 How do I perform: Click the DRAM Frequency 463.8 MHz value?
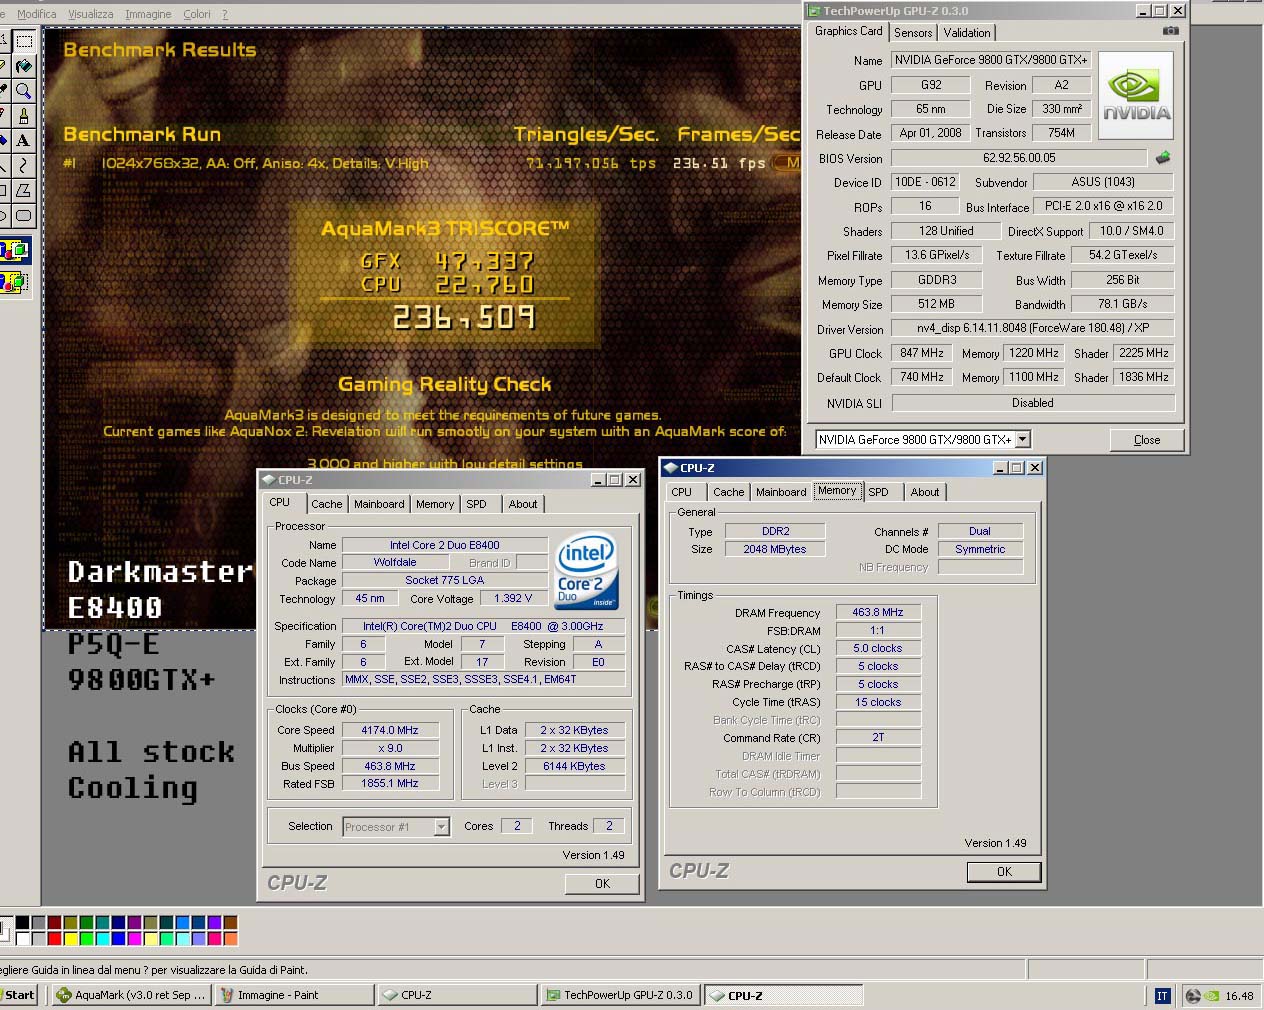click(x=878, y=612)
